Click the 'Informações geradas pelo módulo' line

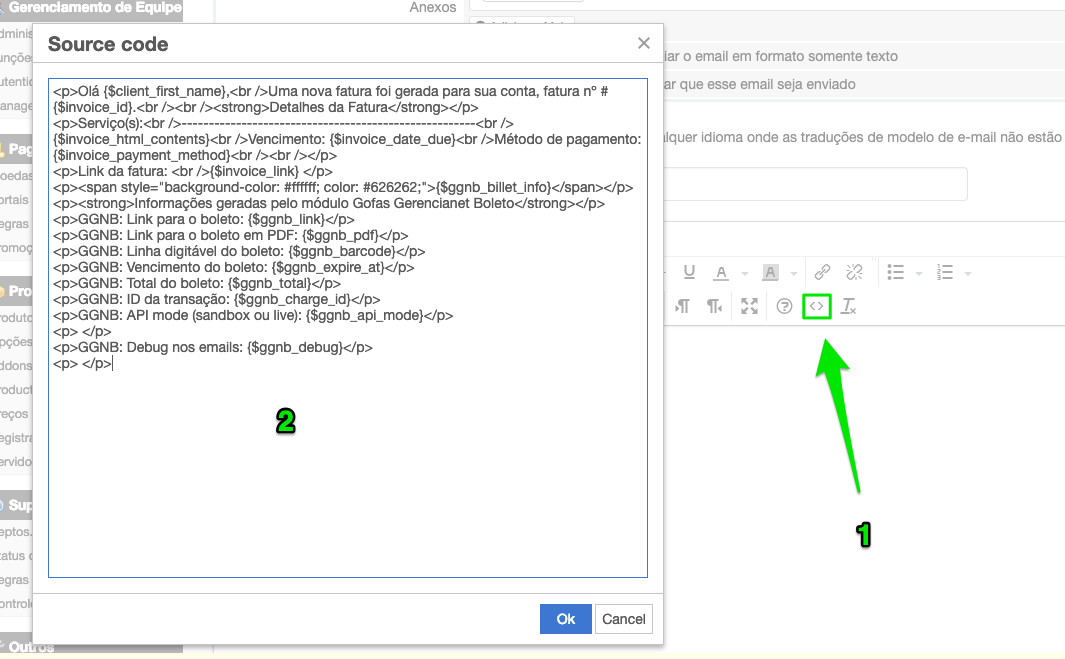click(329, 203)
